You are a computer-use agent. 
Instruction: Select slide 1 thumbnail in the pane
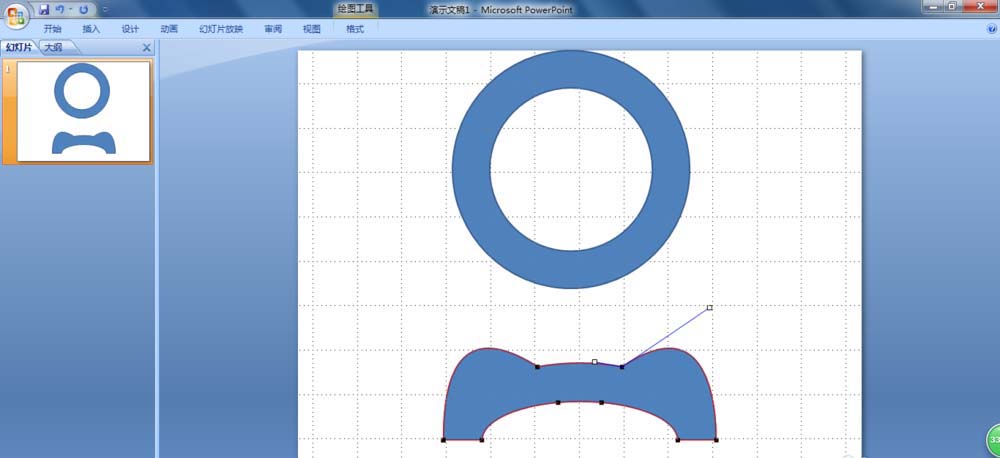point(84,112)
